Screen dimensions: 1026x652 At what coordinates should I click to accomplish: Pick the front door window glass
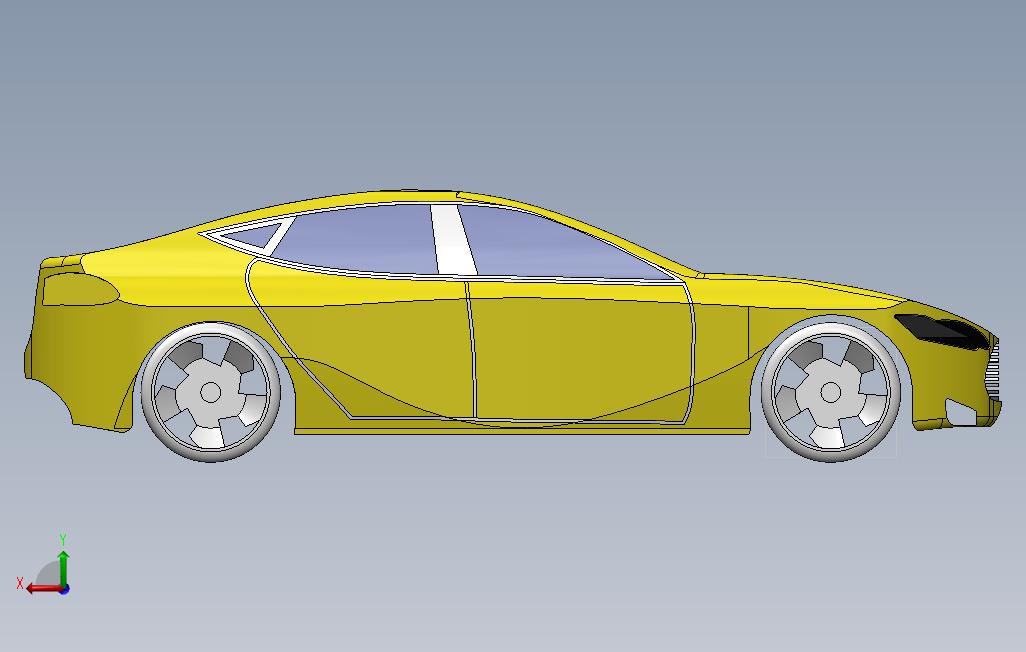click(x=556, y=245)
